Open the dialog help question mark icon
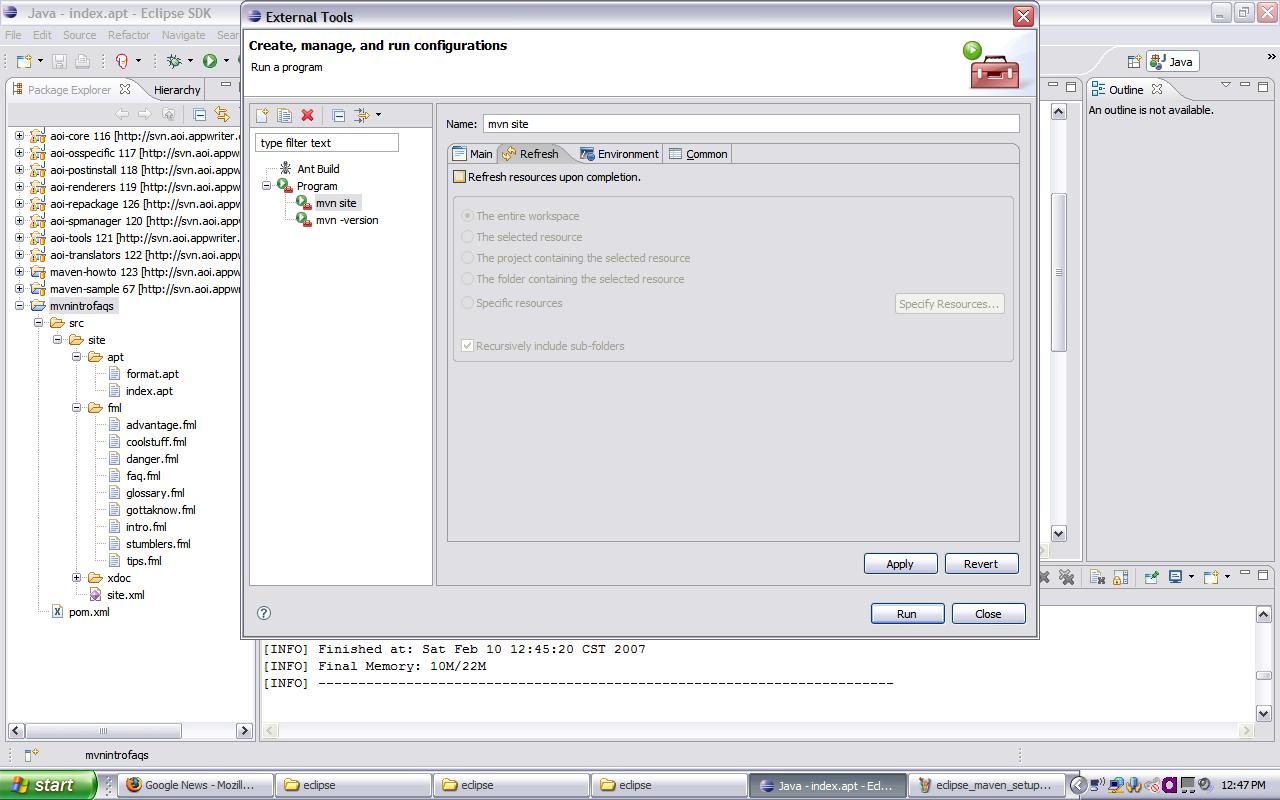Screen dimensions: 1280x800 pos(264,613)
